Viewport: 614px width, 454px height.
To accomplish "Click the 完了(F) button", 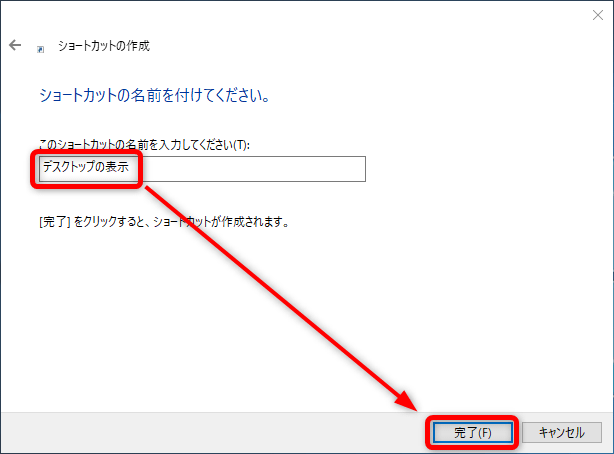I will [x=473, y=432].
